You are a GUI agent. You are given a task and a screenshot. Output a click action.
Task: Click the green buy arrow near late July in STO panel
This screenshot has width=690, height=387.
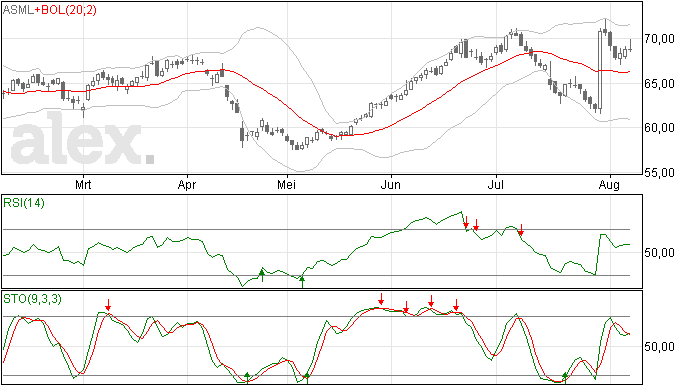(x=565, y=378)
